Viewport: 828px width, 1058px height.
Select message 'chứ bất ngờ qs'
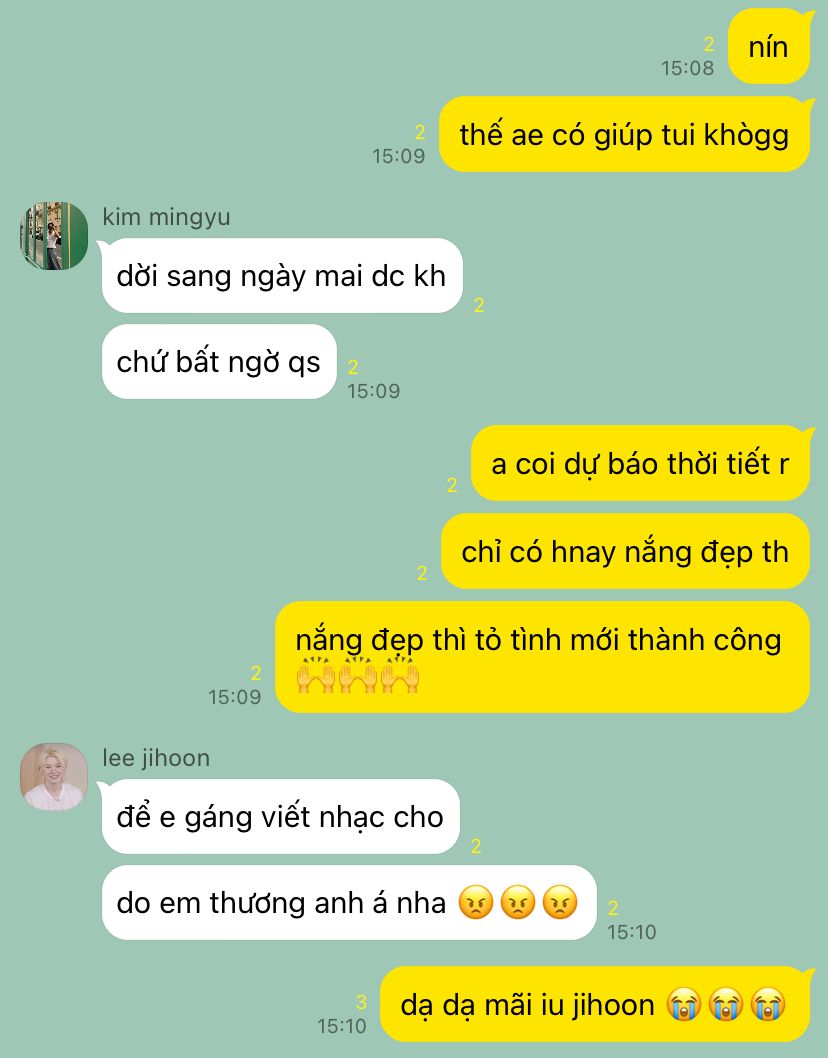click(219, 362)
